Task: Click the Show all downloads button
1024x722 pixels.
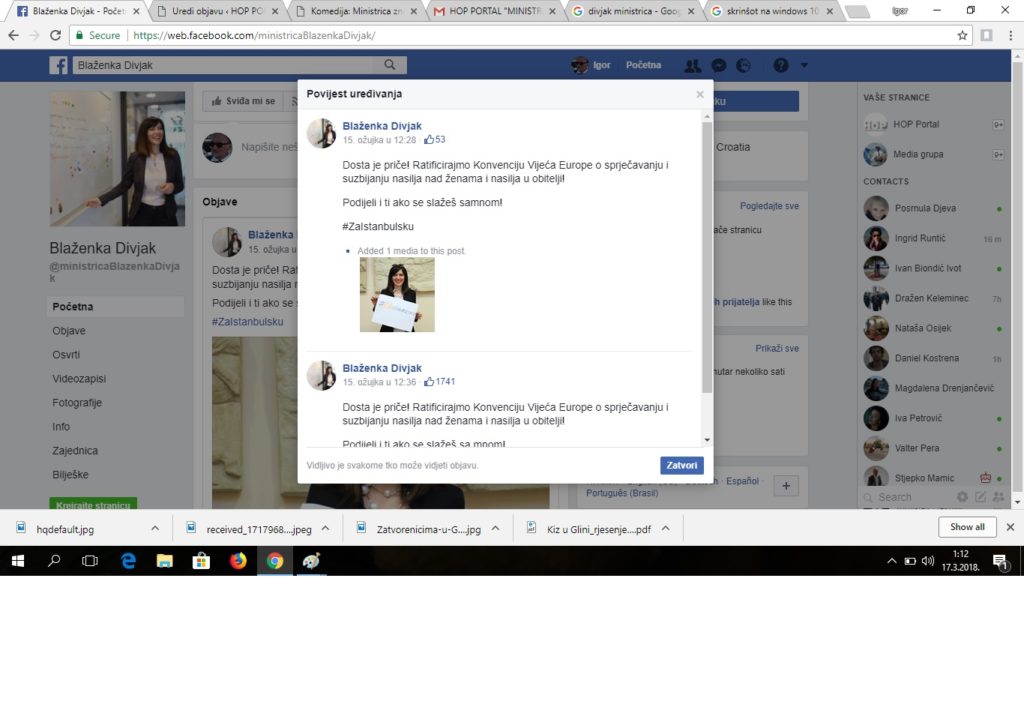Action: 966,527
